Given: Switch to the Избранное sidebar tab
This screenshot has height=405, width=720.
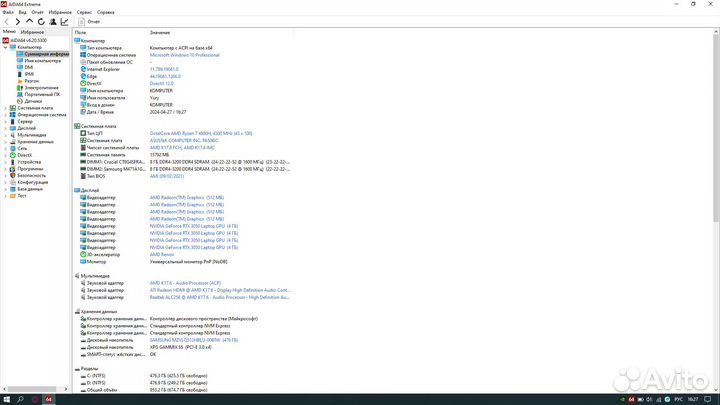Looking at the screenshot, I should (x=33, y=32).
